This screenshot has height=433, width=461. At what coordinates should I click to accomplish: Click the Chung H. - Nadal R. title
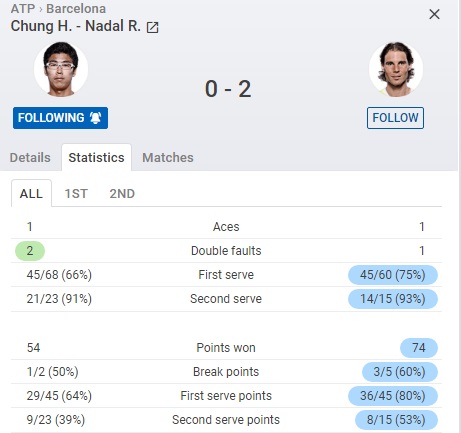[75, 26]
